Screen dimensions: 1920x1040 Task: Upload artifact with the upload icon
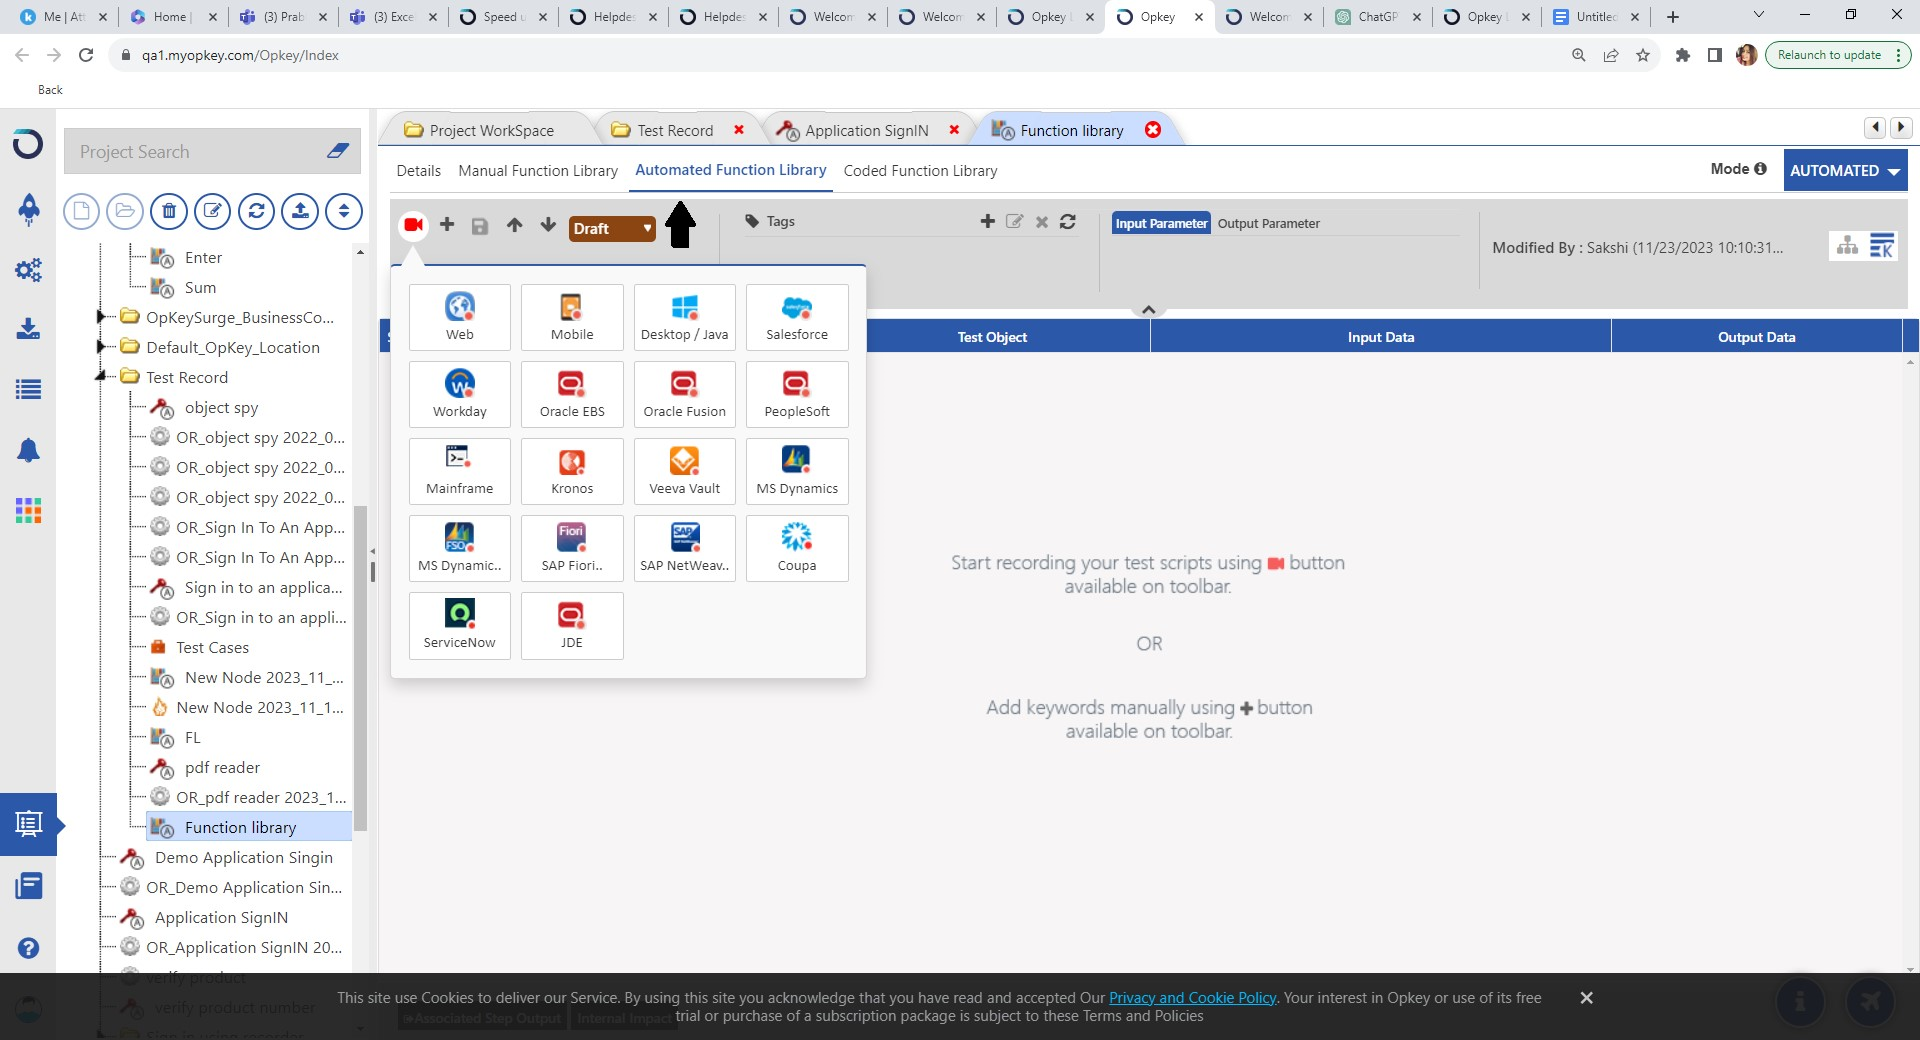click(x=300, y=211)
